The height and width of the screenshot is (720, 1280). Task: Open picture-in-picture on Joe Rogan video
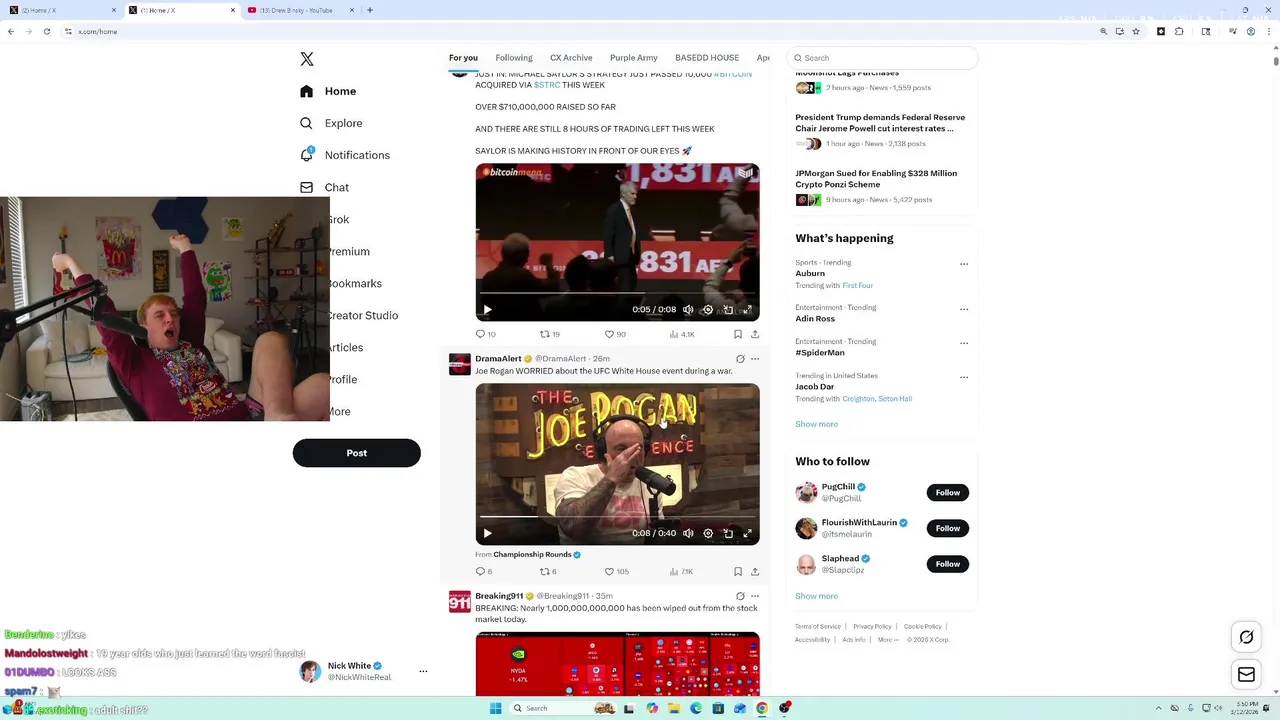click(728, 533)
